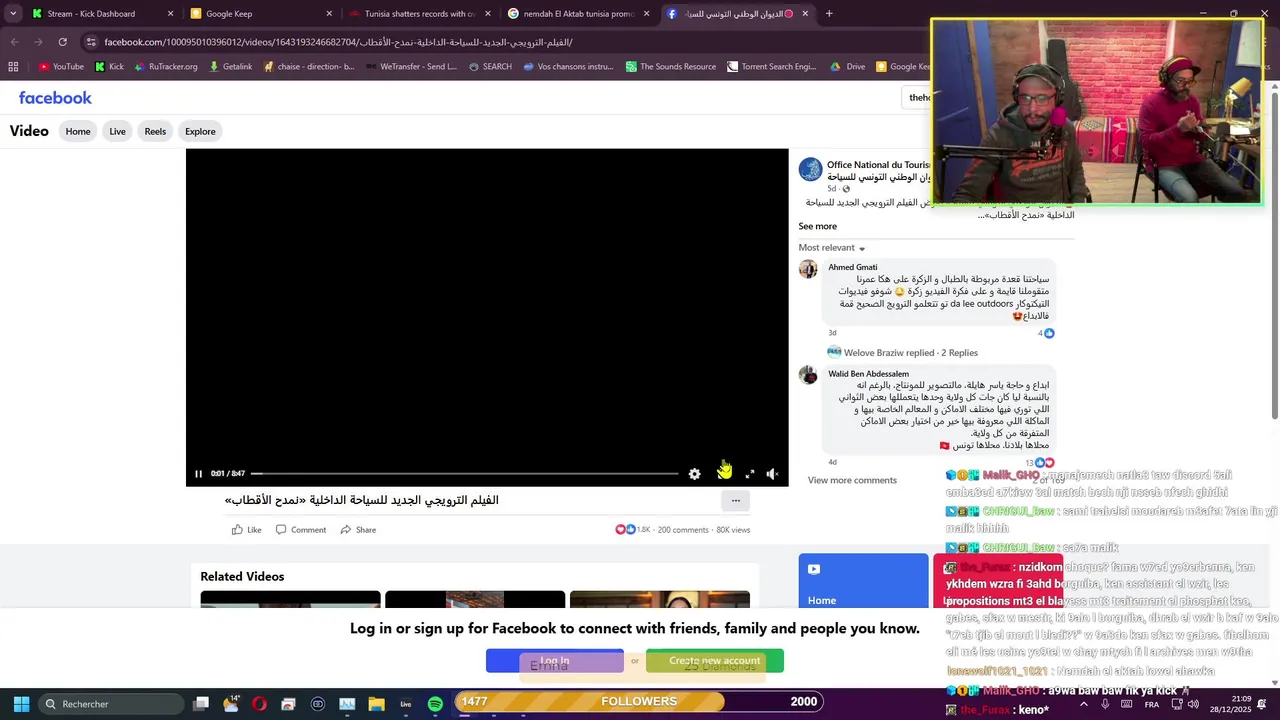Pause the Facebook video playback
This screenshot has width=1280, height=720.
(198, 474)
